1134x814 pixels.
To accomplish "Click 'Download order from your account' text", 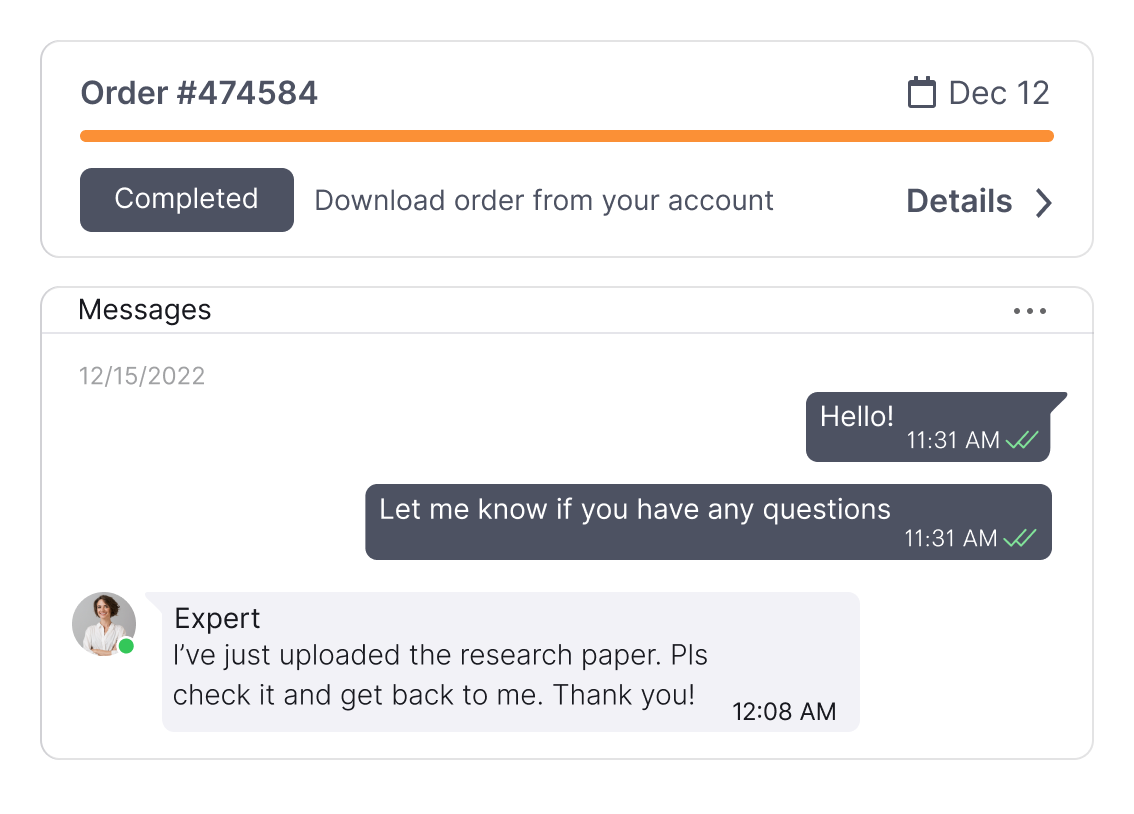I will (x=544, y=200).
